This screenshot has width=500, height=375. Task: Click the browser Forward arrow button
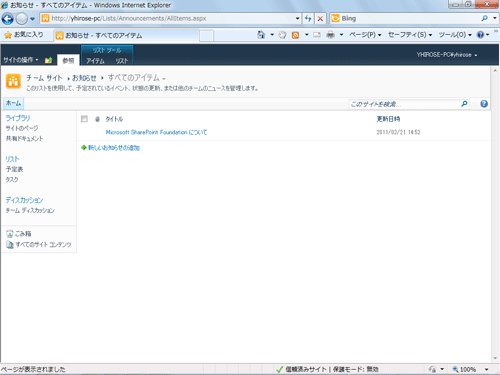(x=22, y=19)
